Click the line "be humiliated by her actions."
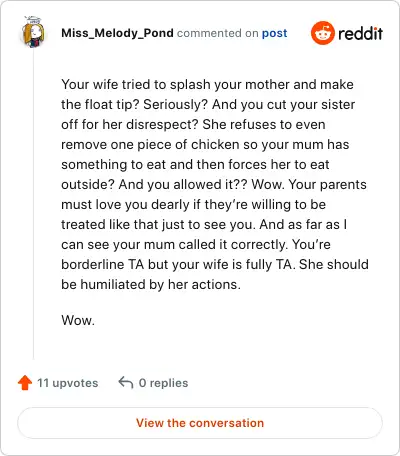 [x=151, y=284]
